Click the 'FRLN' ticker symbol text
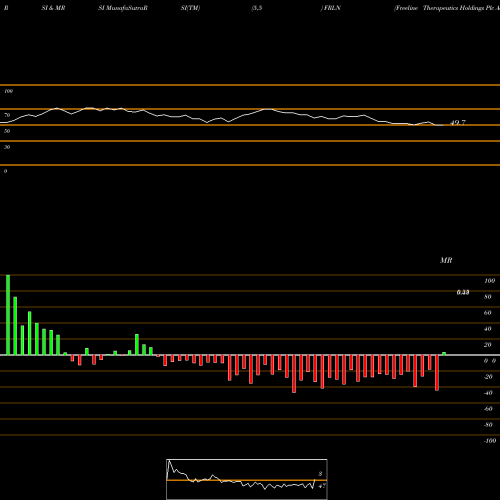The width and height of the screenshot is (500, 500). [x=332, y=8]
